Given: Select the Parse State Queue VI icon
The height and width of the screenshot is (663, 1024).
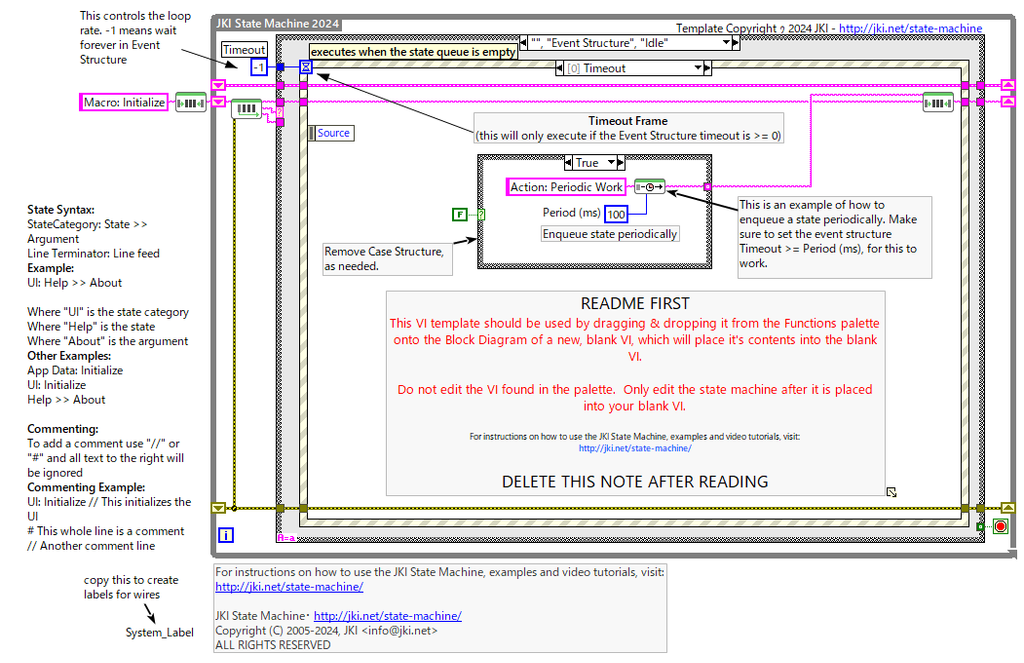Looking at the screenshot, I should pyautogui.click(x=246, y=108).
